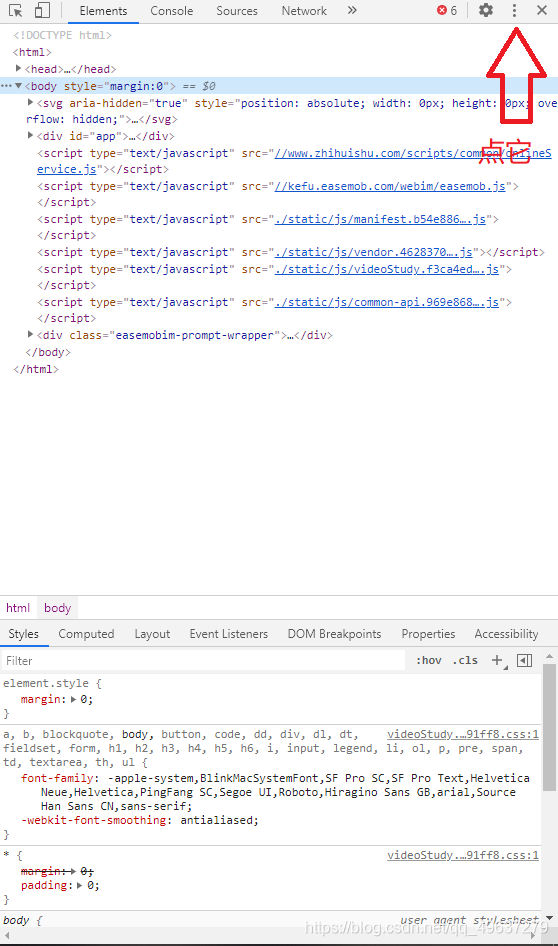
Task: Activate the inspect element picker icon
Action: [16, 10]
